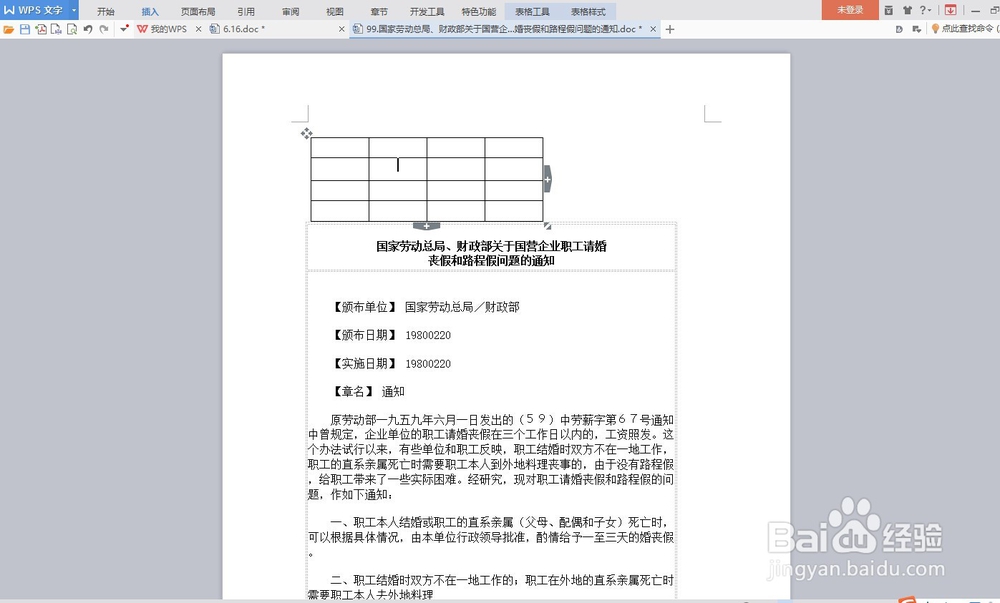Open the 开发工具 ribbon tab
Screen dimensions: 1000x603
[427, 11]
